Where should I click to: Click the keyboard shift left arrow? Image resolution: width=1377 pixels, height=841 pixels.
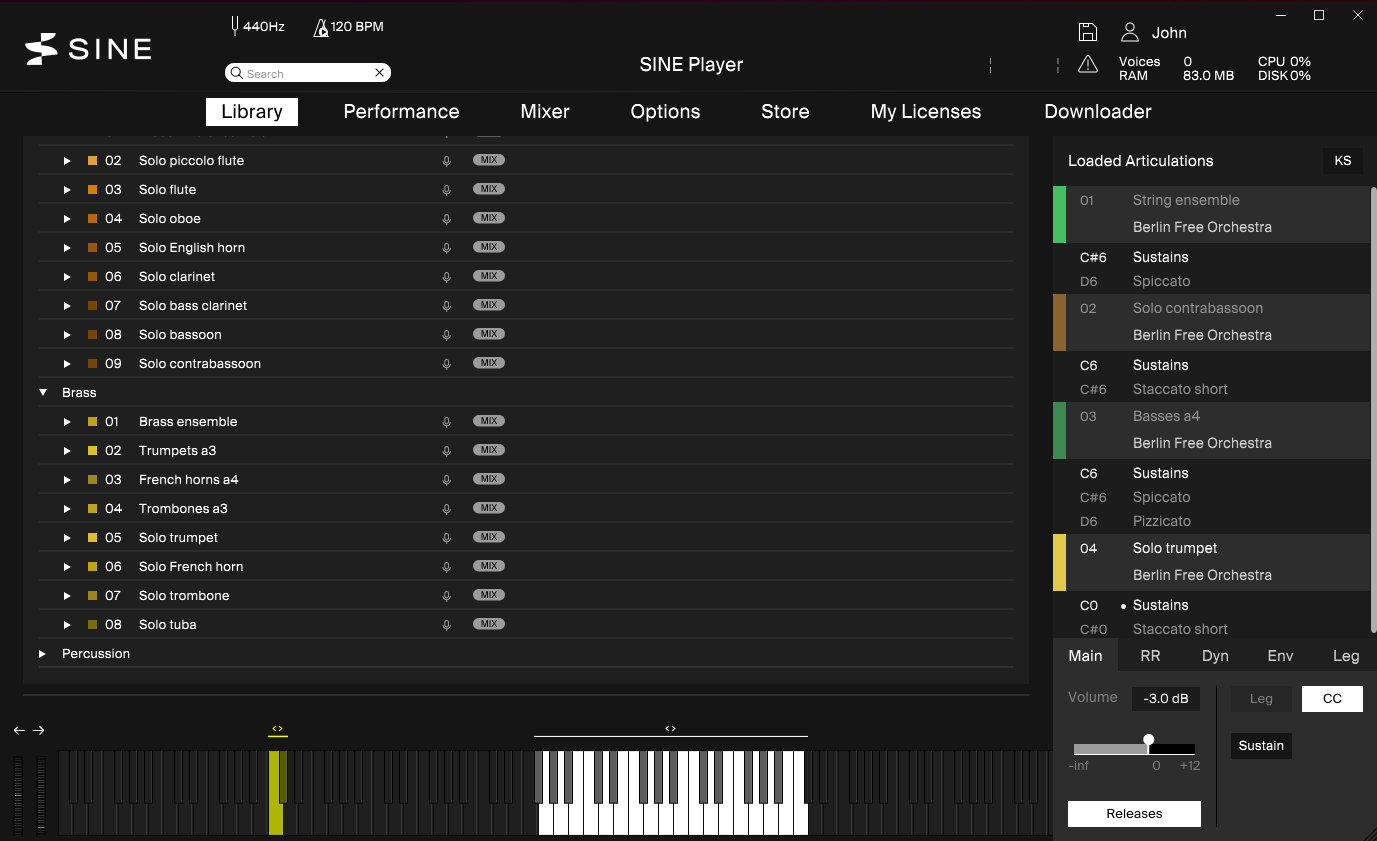point(19,730)
